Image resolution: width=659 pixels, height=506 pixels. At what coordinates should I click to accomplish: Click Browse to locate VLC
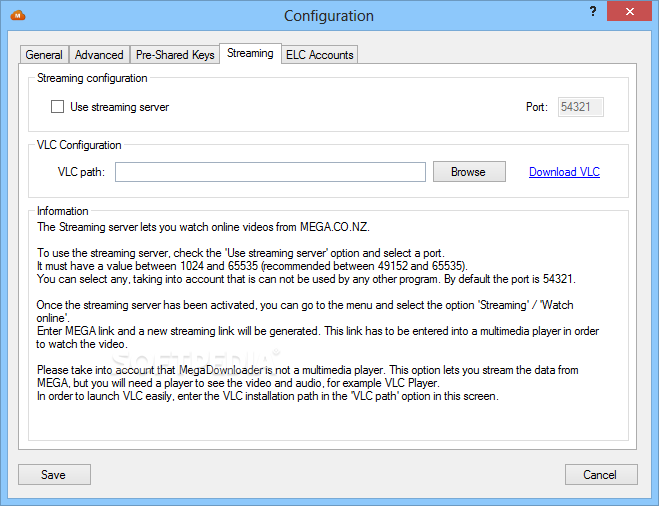coord(469,172)
